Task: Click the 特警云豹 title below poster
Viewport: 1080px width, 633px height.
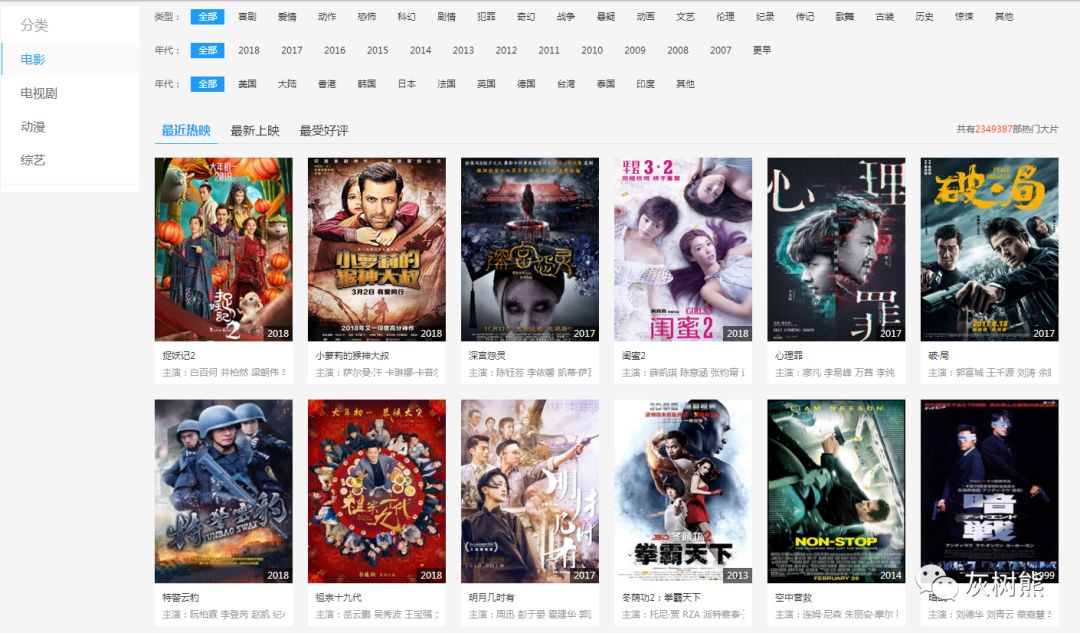Action: [180, 597]
